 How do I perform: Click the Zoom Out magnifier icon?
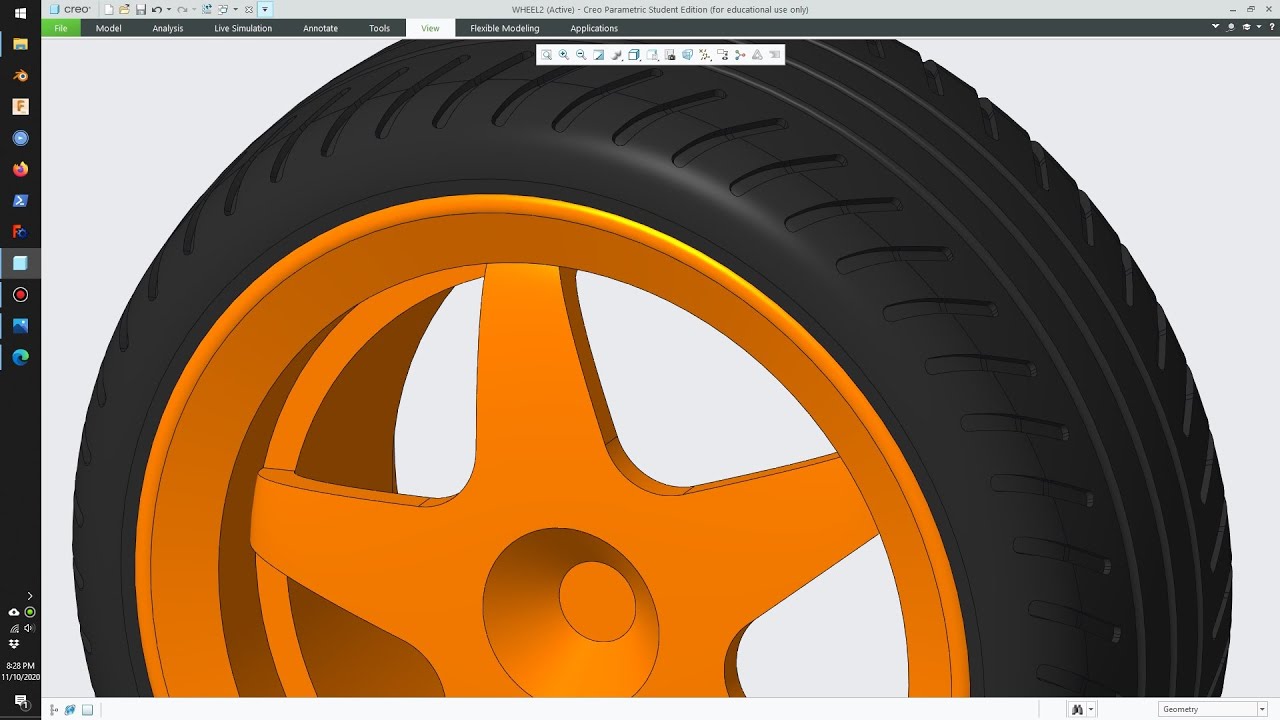point(581,55)
